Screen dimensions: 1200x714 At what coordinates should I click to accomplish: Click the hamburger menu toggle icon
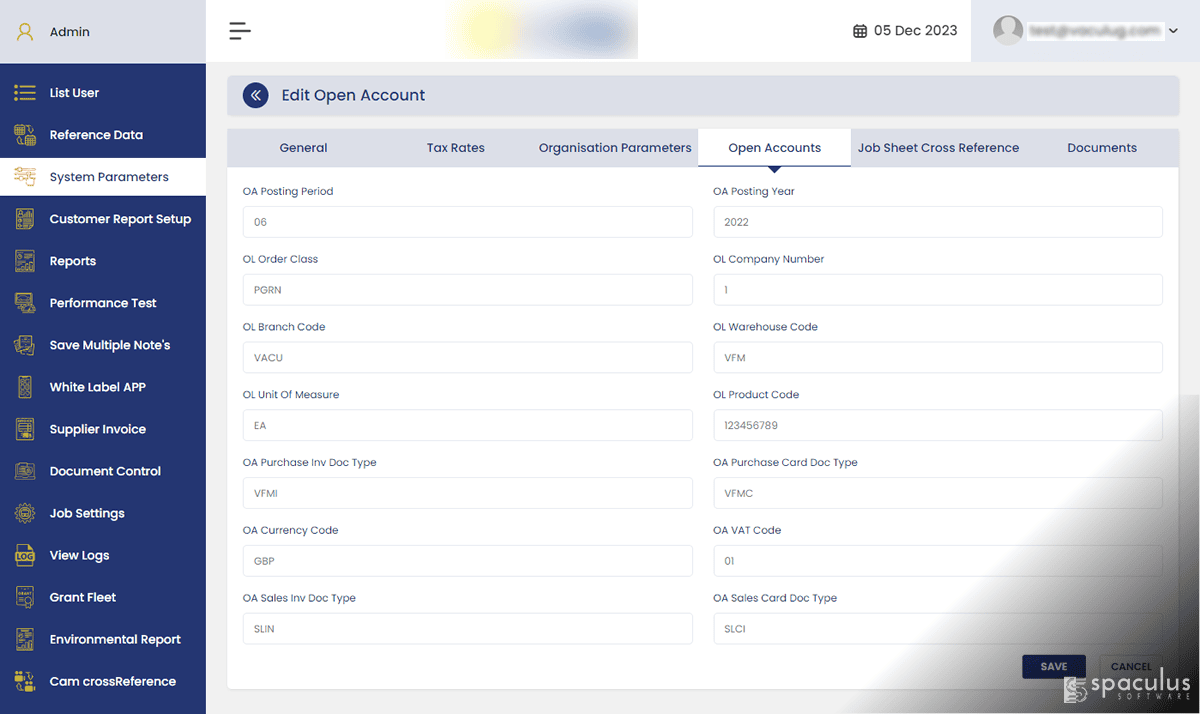point(240,31)
